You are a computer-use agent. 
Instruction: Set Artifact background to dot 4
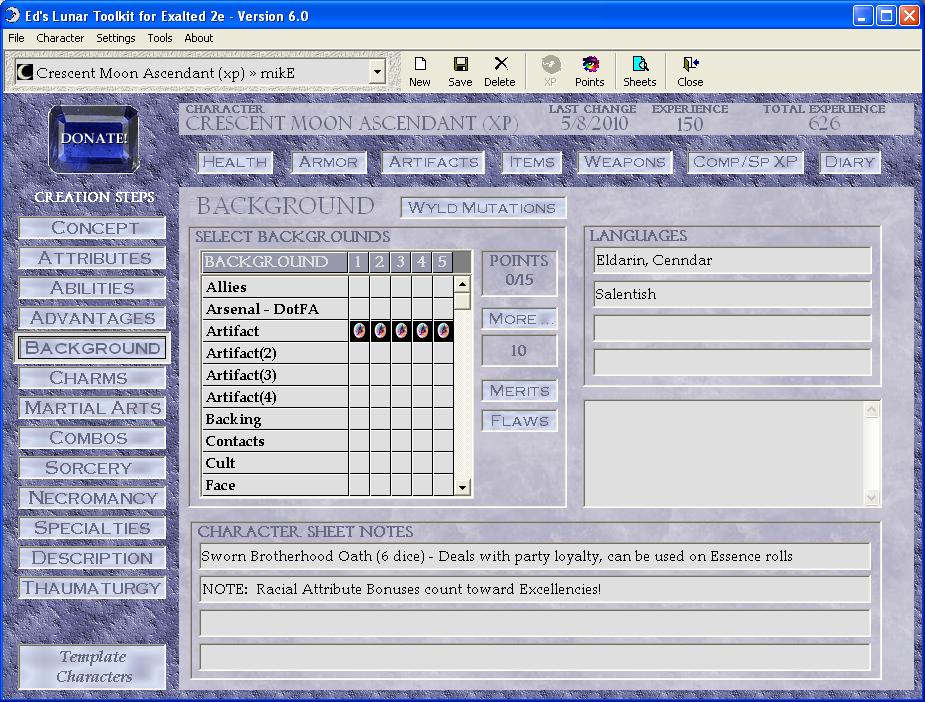[422, 331]
